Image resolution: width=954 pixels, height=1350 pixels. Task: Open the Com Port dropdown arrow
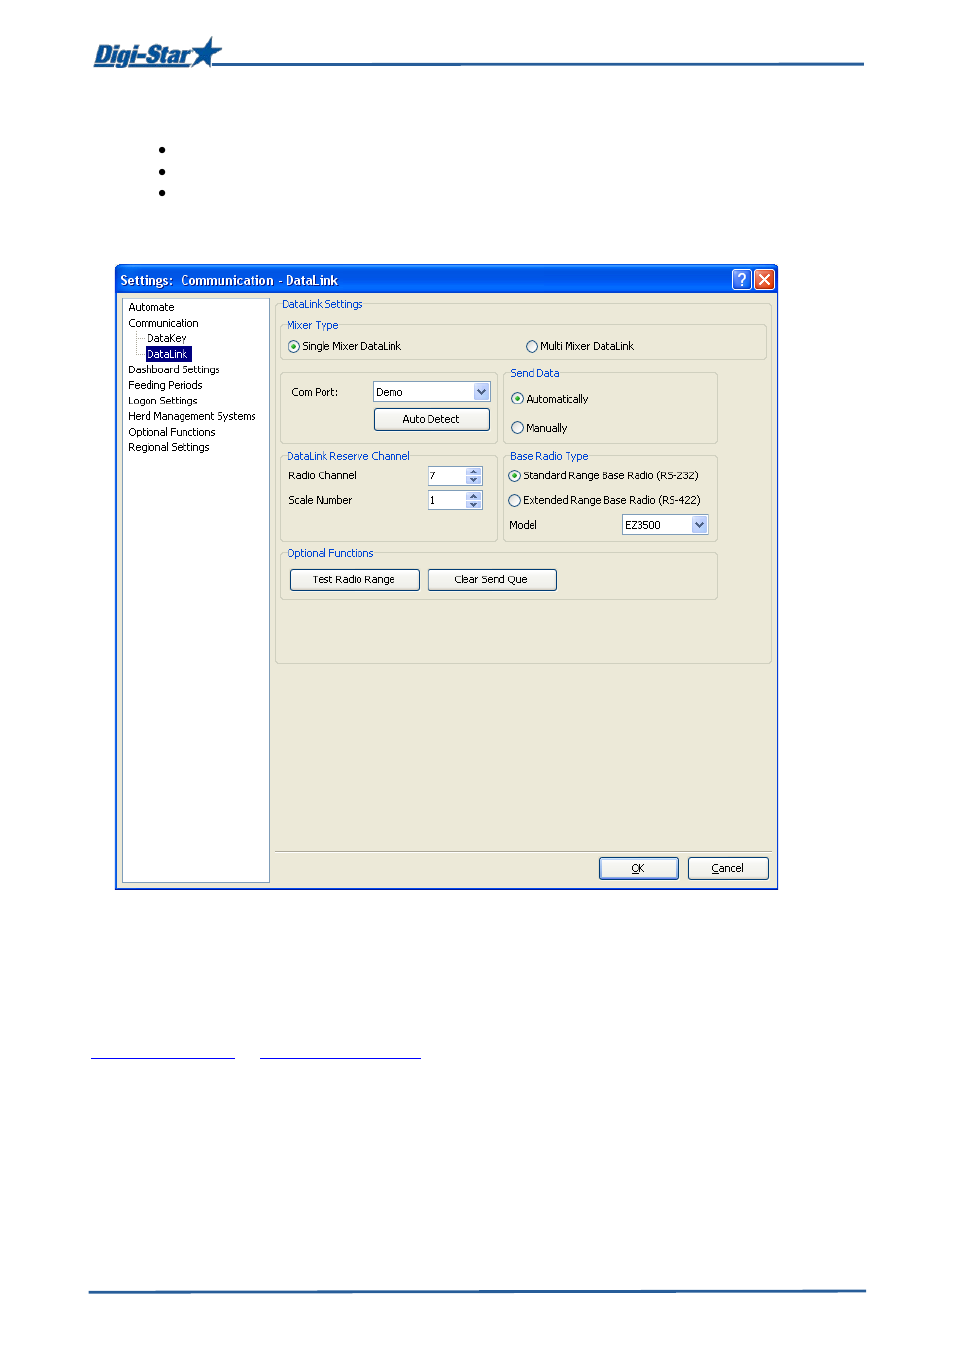coord(481,392)
